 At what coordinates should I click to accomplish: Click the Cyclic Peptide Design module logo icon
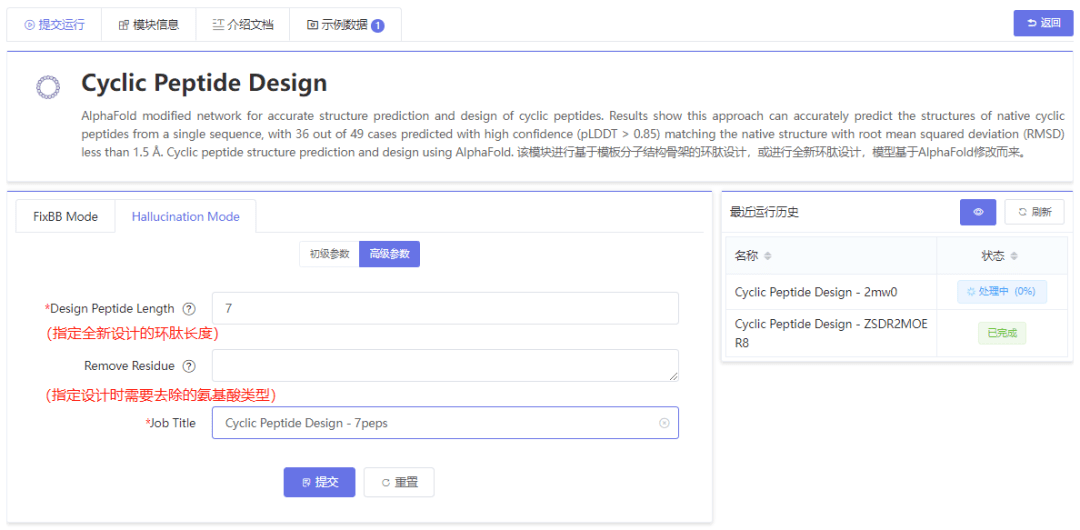click(x=47, y=87)
